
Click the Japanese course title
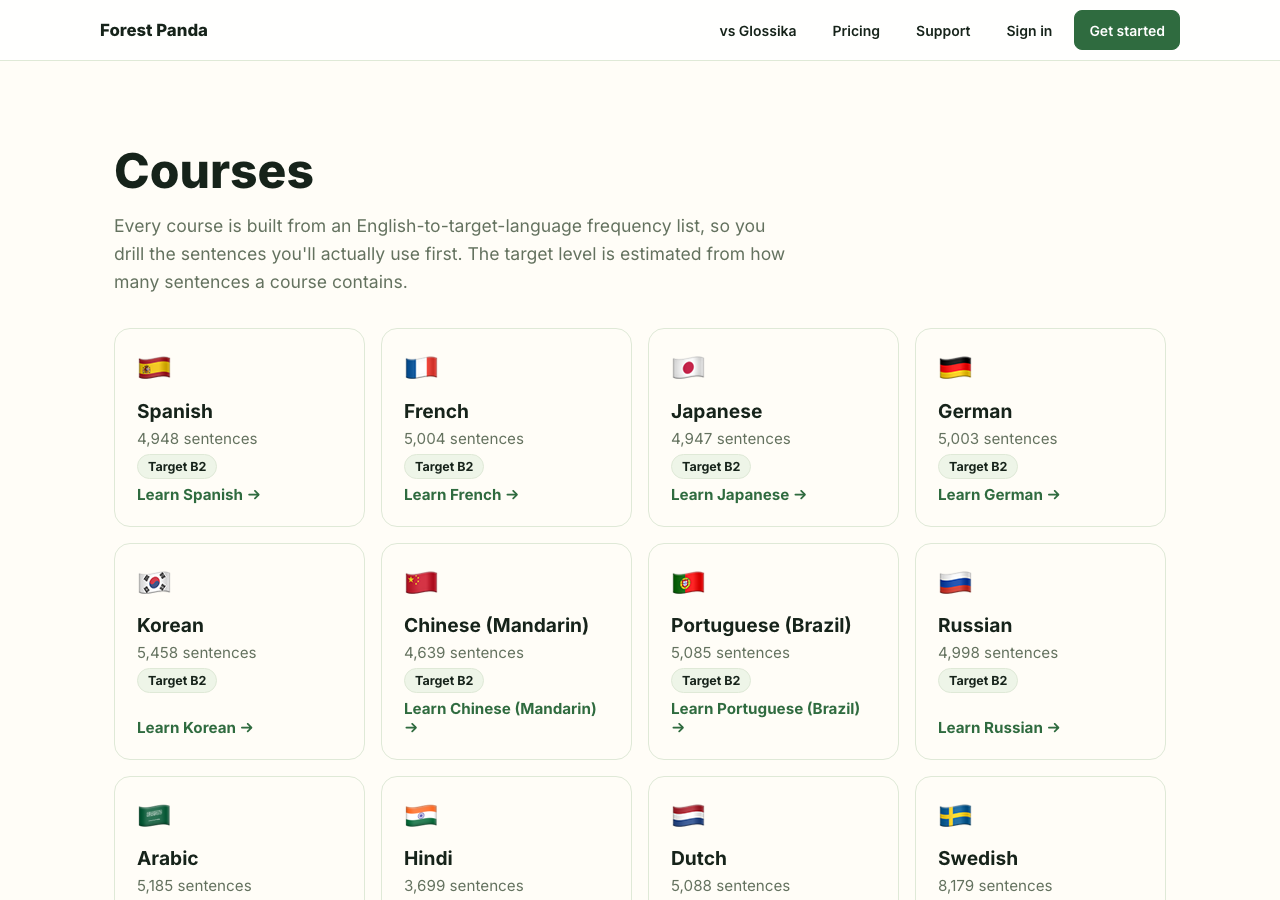point(716,411)
